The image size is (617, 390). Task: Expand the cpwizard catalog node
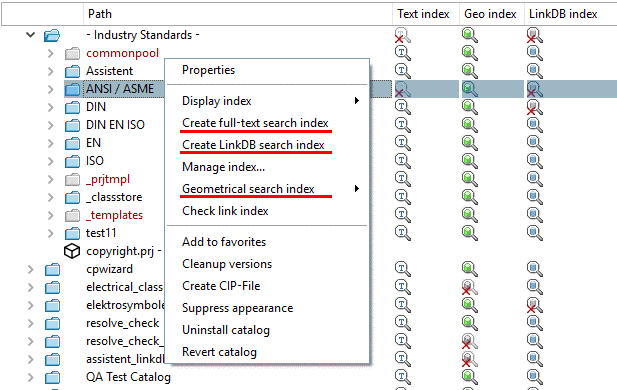pyautogui.click(x=31, y=269)
